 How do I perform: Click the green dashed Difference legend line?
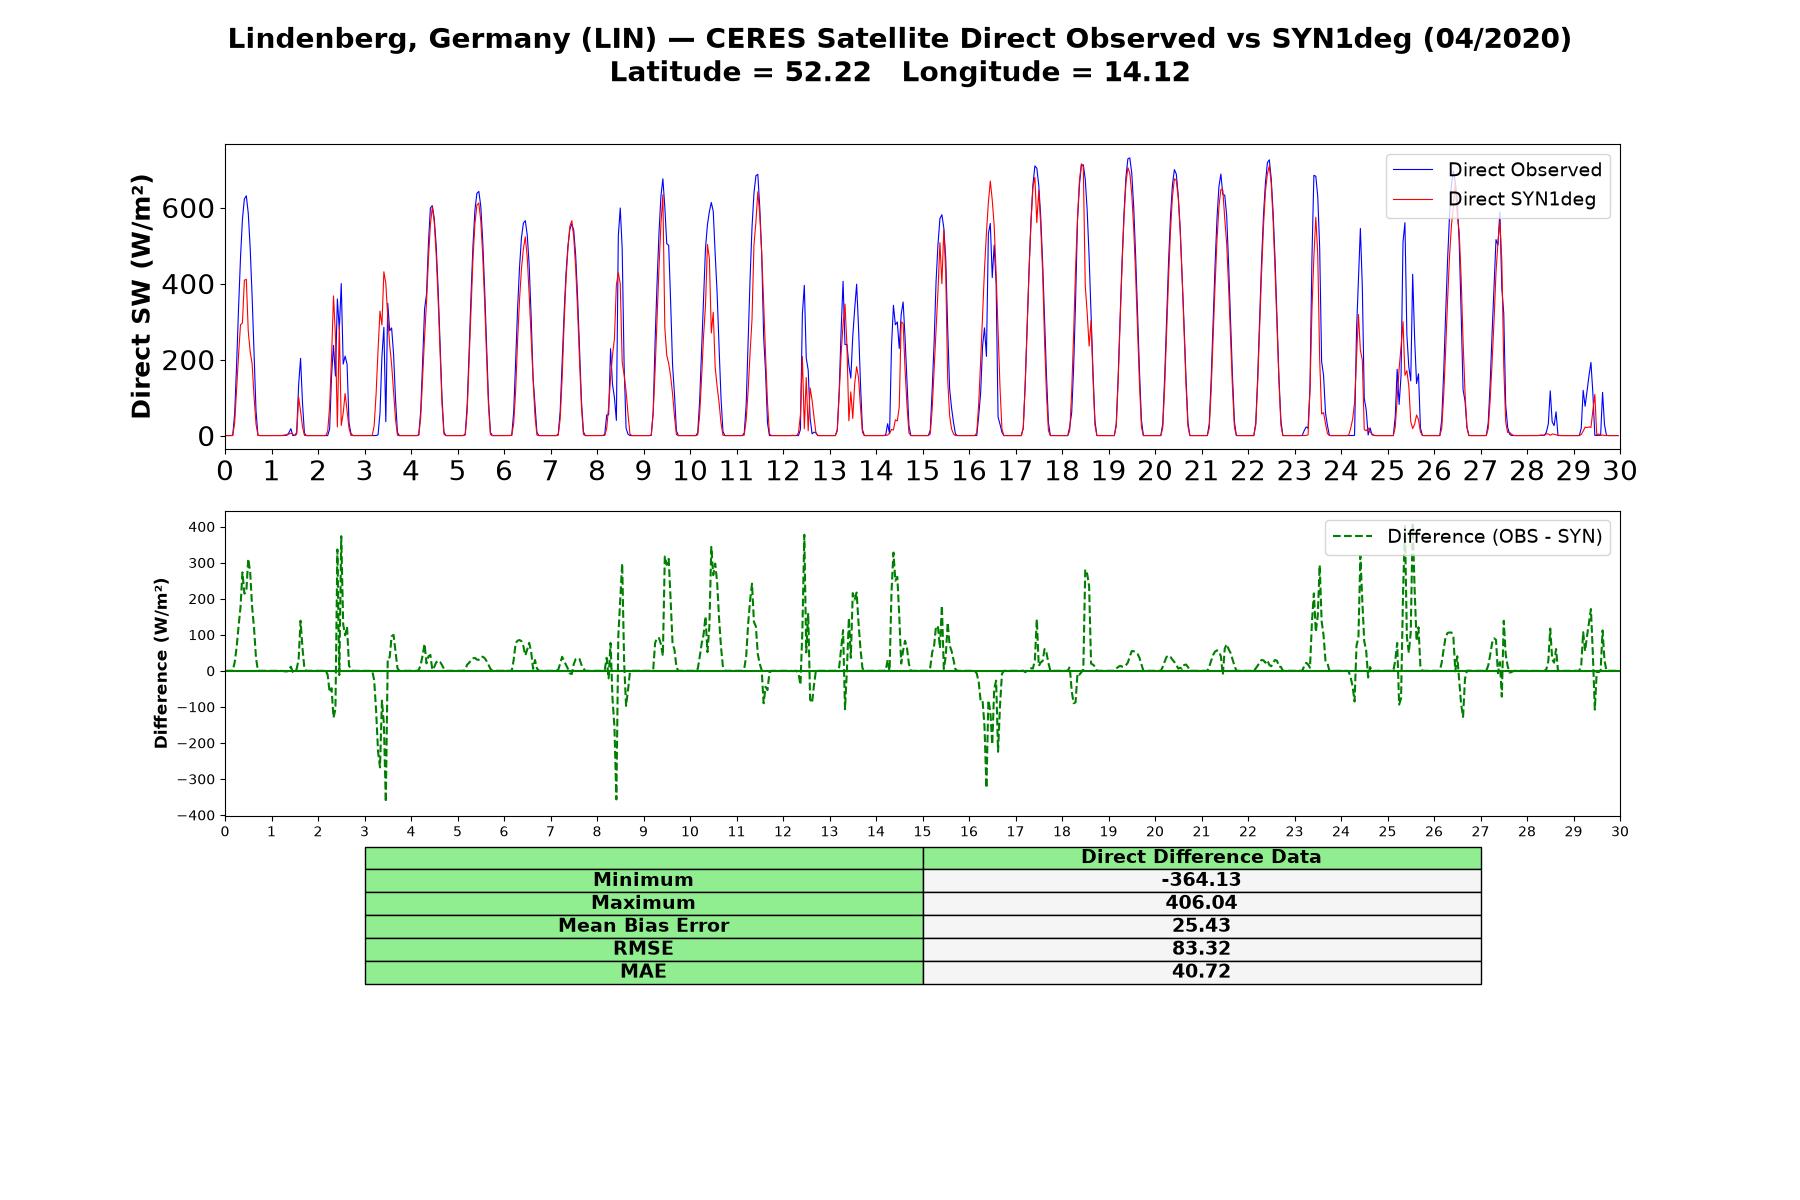(1353, 537)
